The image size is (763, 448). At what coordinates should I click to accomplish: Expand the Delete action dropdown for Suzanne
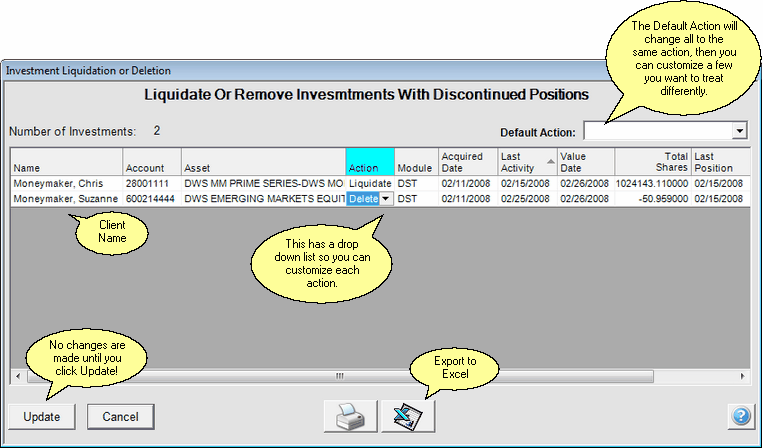pyautogui.click(x=386, y=199)
